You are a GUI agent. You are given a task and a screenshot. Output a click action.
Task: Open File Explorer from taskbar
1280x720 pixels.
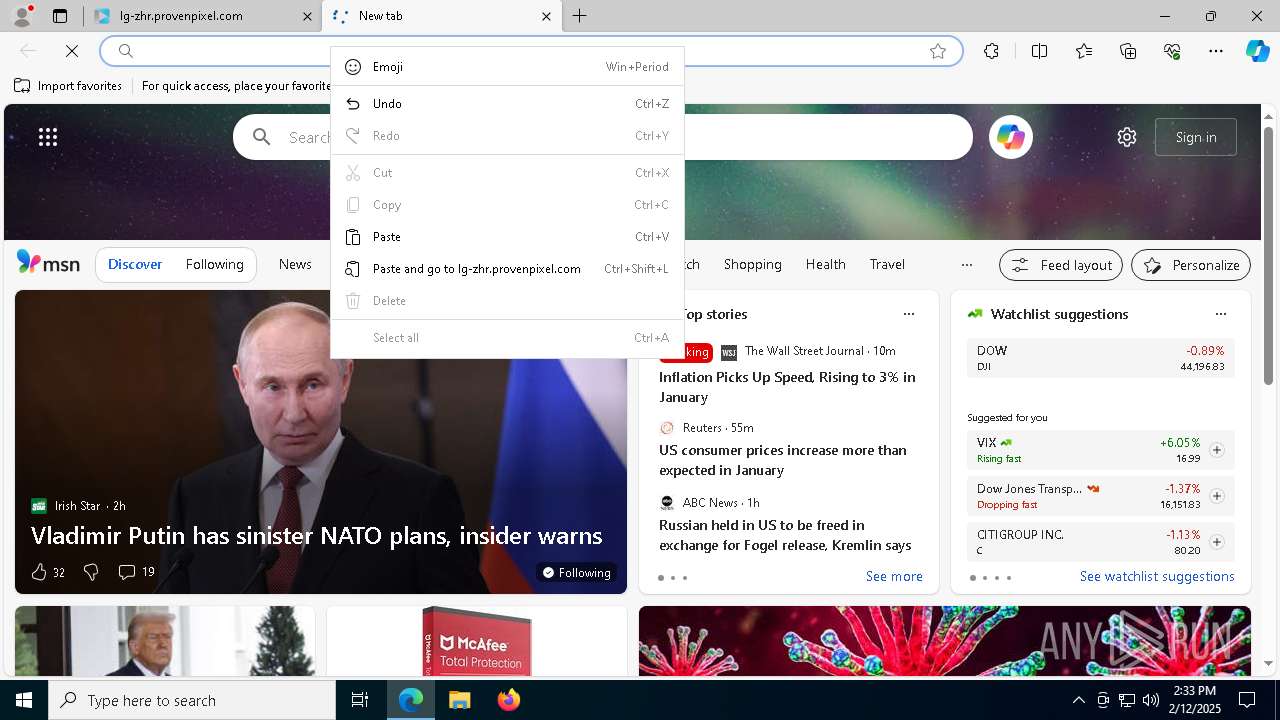[459, 700]
